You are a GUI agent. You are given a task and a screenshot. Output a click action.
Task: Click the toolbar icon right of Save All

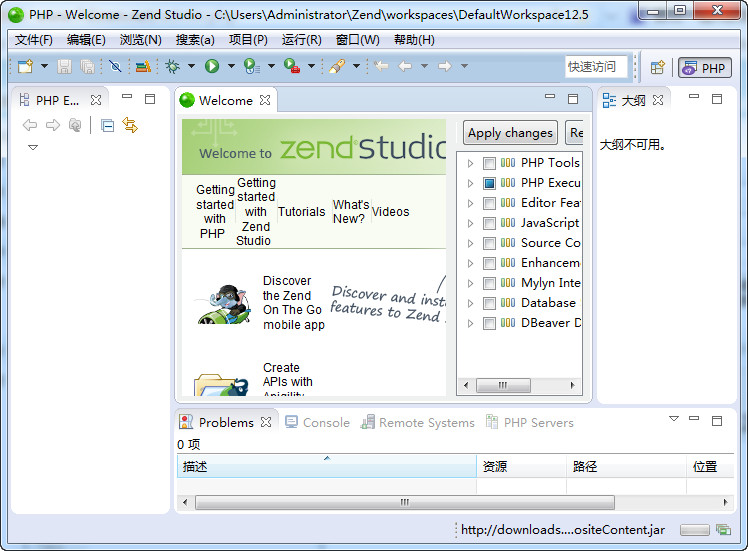click(x=115, y=66)
